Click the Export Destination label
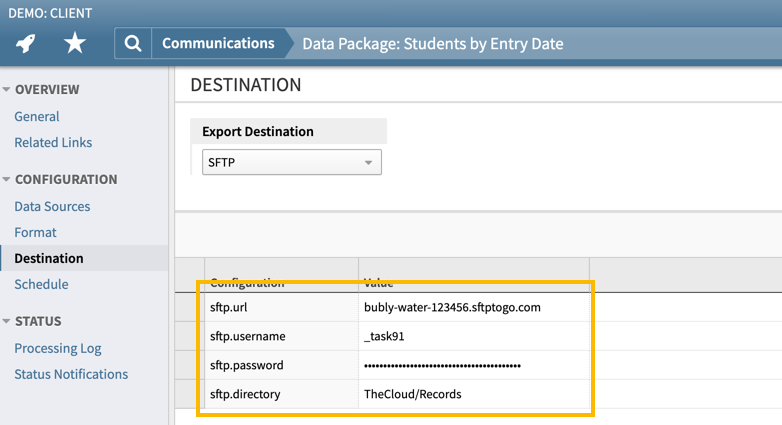This screenshot has height=425, width=782. 258,131
